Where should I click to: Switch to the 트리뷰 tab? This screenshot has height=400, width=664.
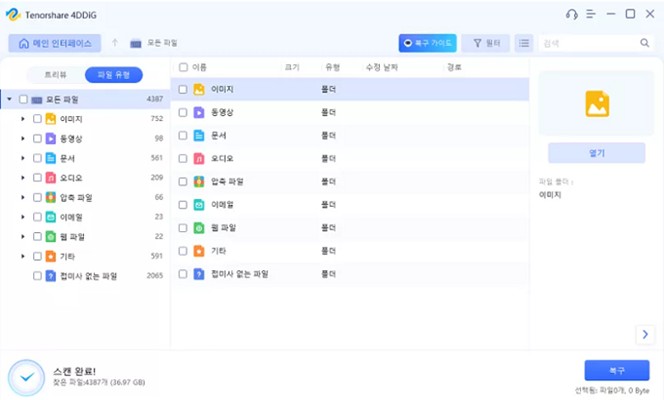click(x=56, y=75)
